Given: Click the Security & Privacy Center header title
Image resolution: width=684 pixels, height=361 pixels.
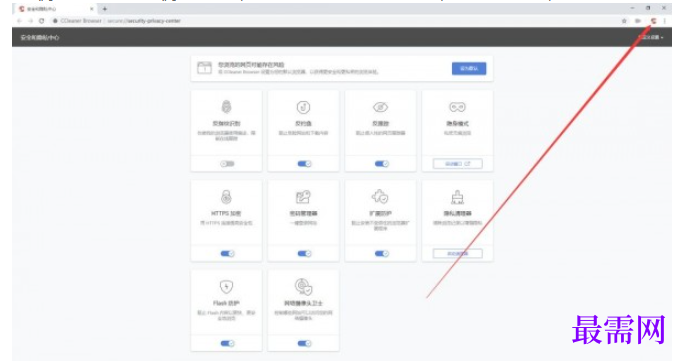Looking at the screenshot, I should pos(40,37).
